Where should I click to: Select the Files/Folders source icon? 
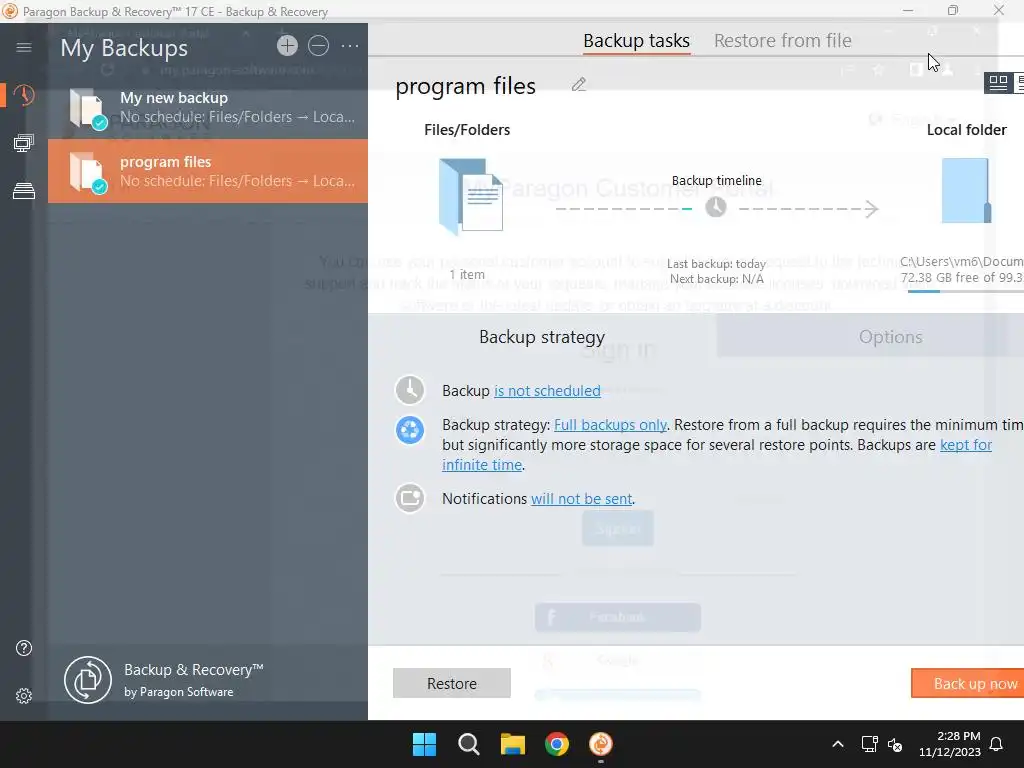[471, 196]
